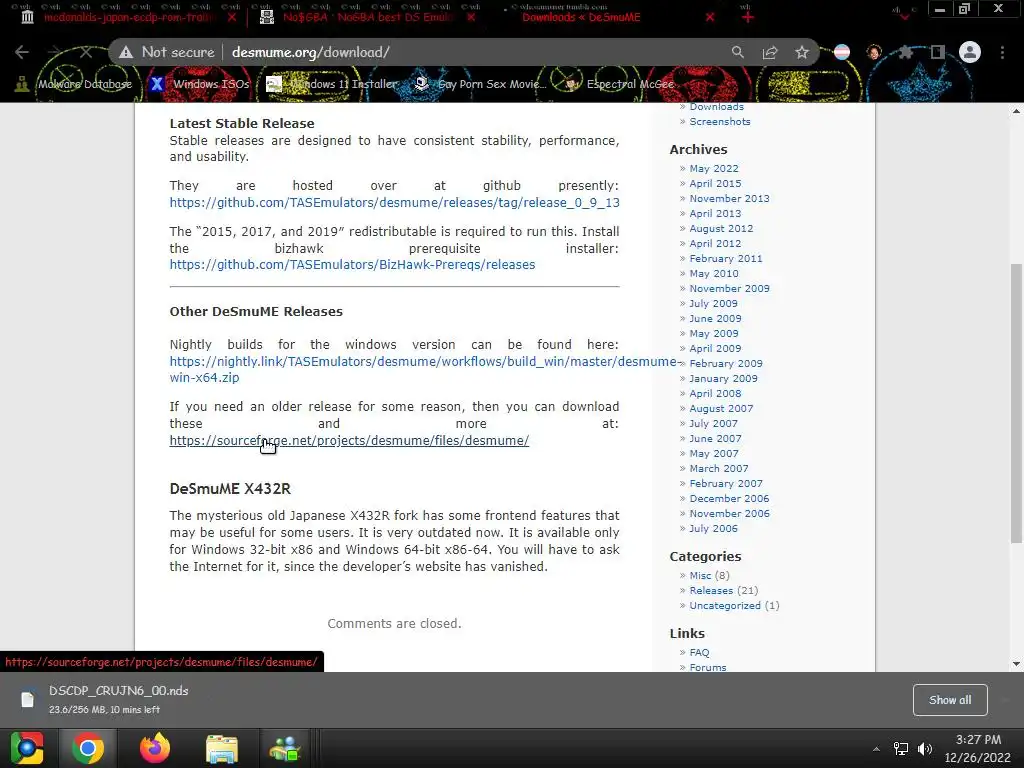Click the page scrollbar down arrow
The height and width of the screenshot is (768, 1024).
(1016, 664)
